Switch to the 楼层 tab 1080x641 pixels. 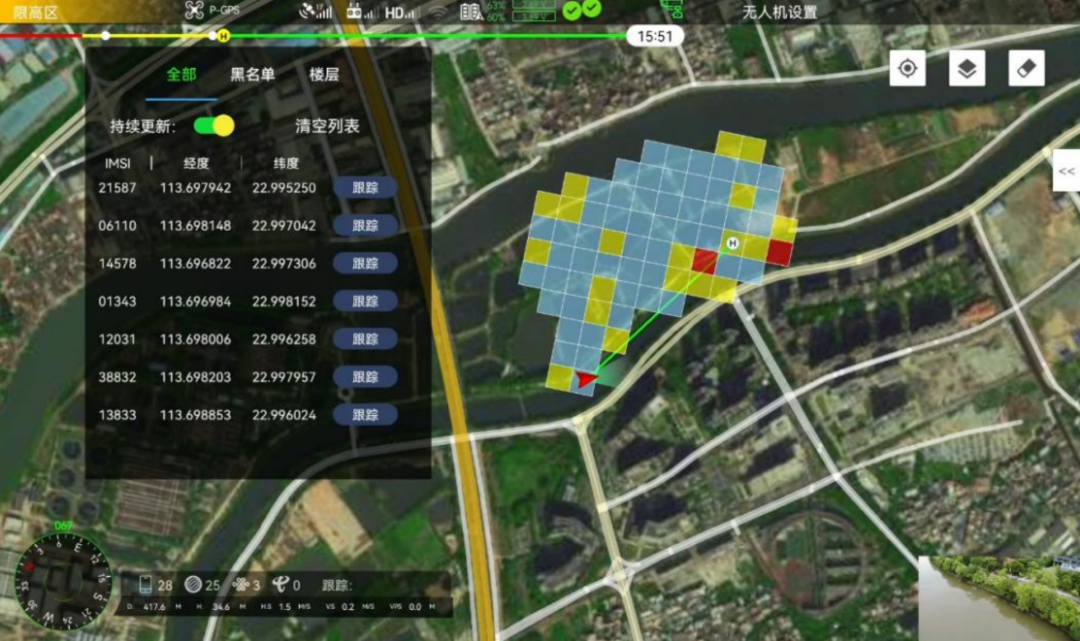(x=324, y=74)
